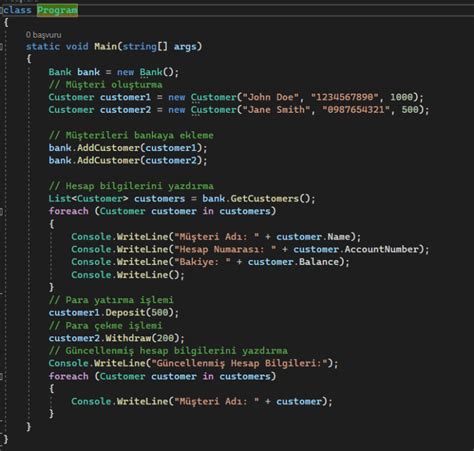
Task: Click the 'Deposit' method call
Action: coord(125,313)
